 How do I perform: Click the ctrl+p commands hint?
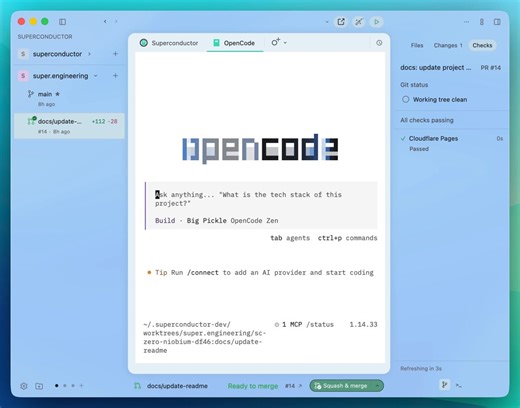pyautogui.click(x=347, y=238)
